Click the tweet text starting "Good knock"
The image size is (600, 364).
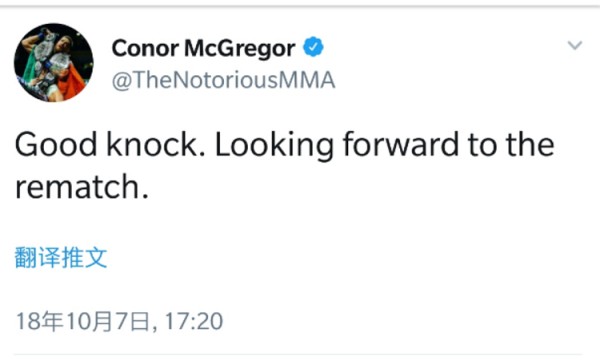click(284, 166)
